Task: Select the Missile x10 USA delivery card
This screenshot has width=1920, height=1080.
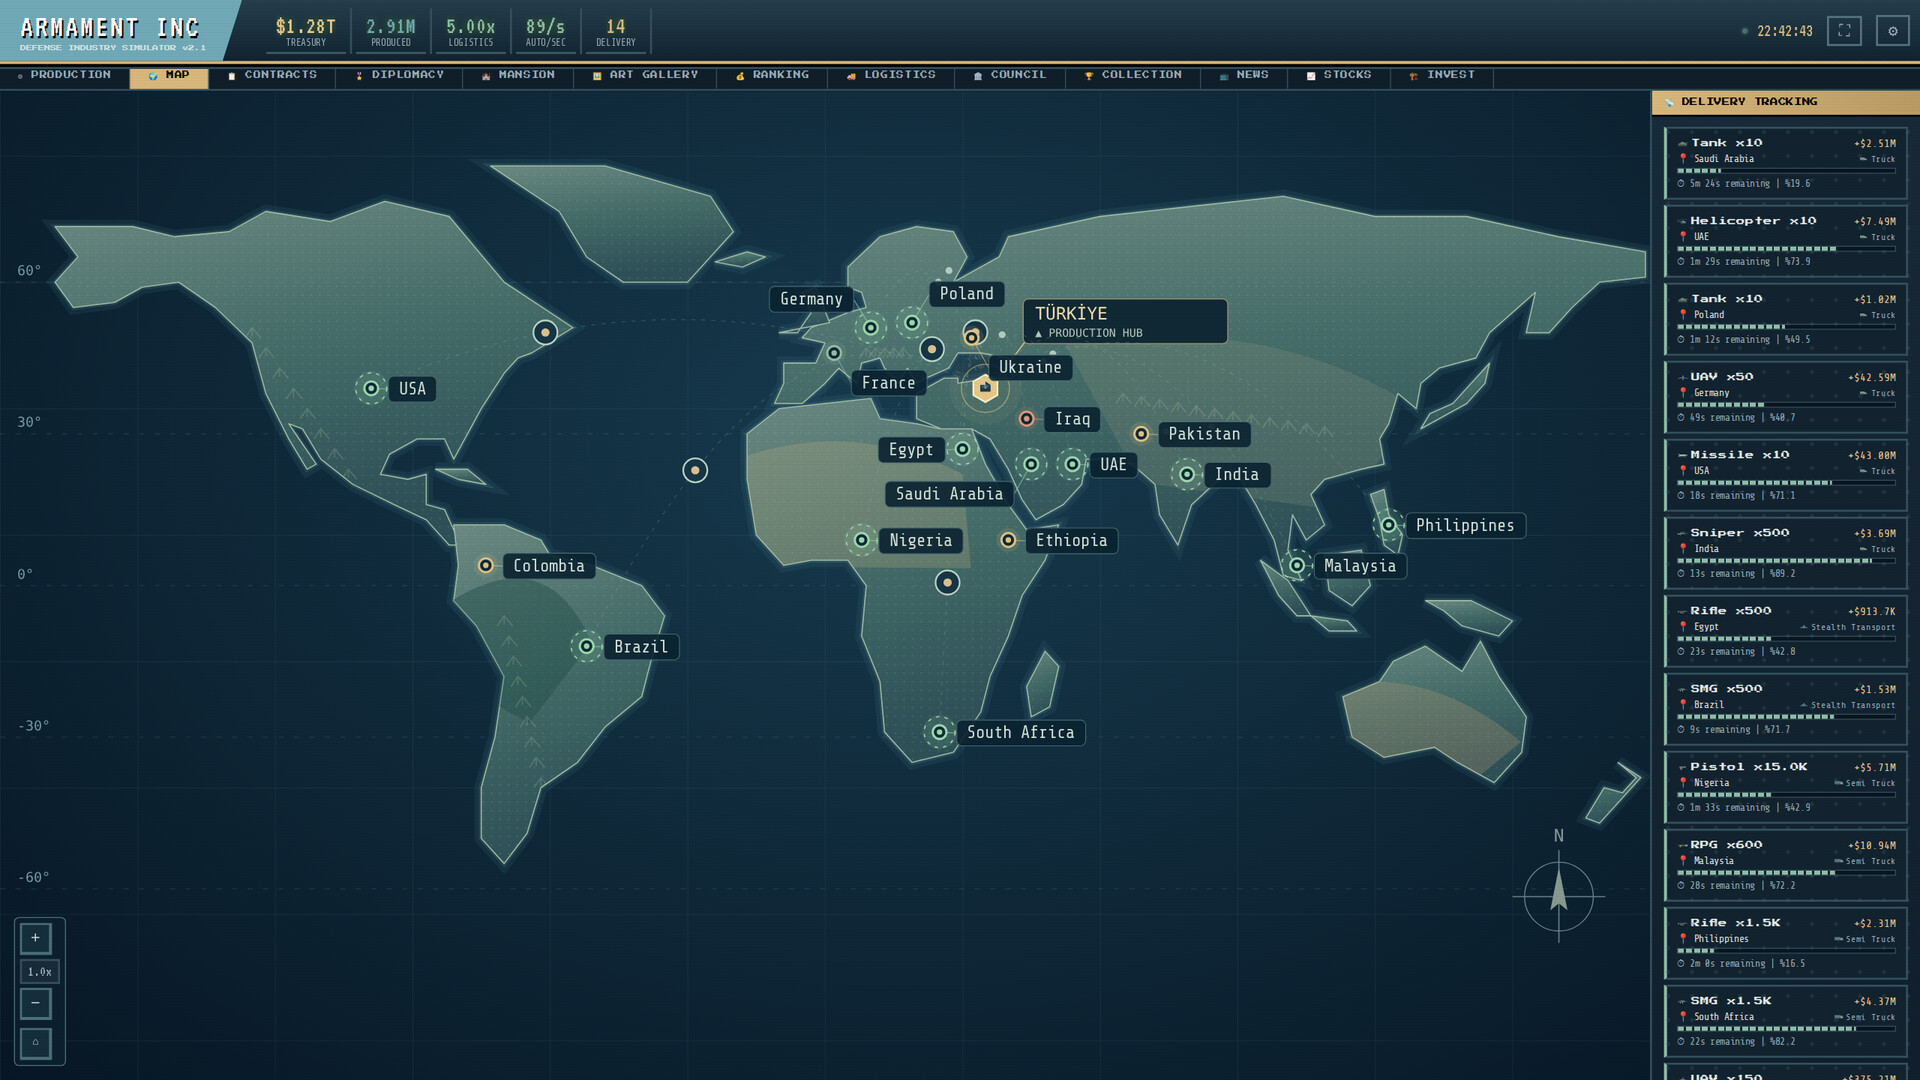Action: 1786,475
